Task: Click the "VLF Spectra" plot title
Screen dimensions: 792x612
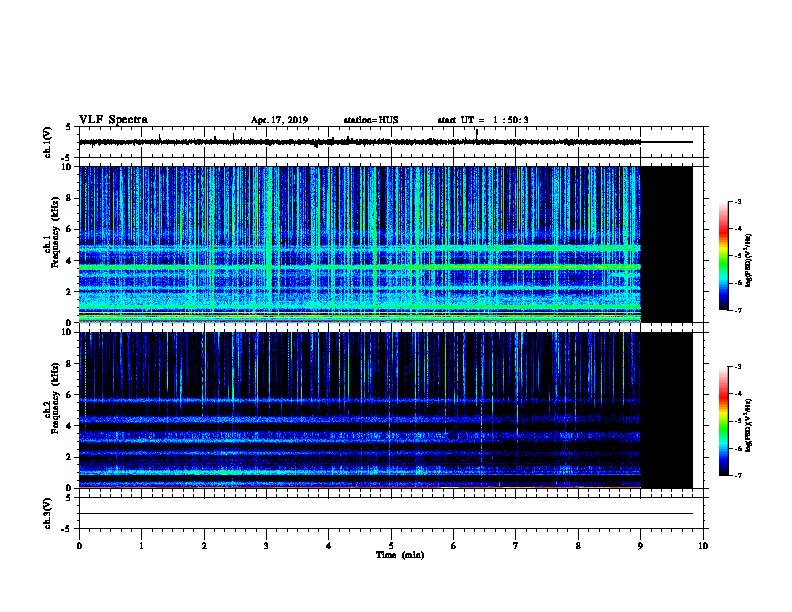Action: (113, 120)
